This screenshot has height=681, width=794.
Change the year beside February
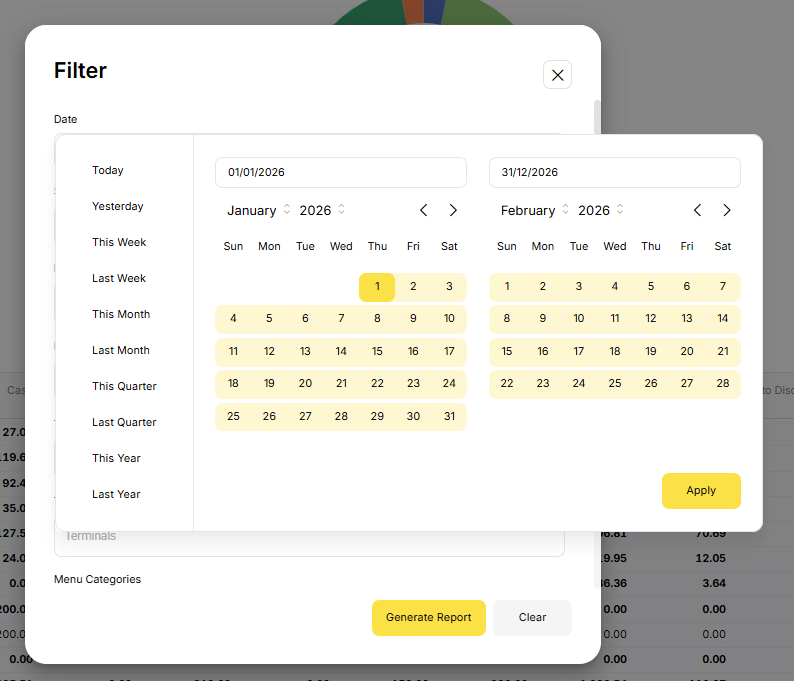click(x=601, y=210)
